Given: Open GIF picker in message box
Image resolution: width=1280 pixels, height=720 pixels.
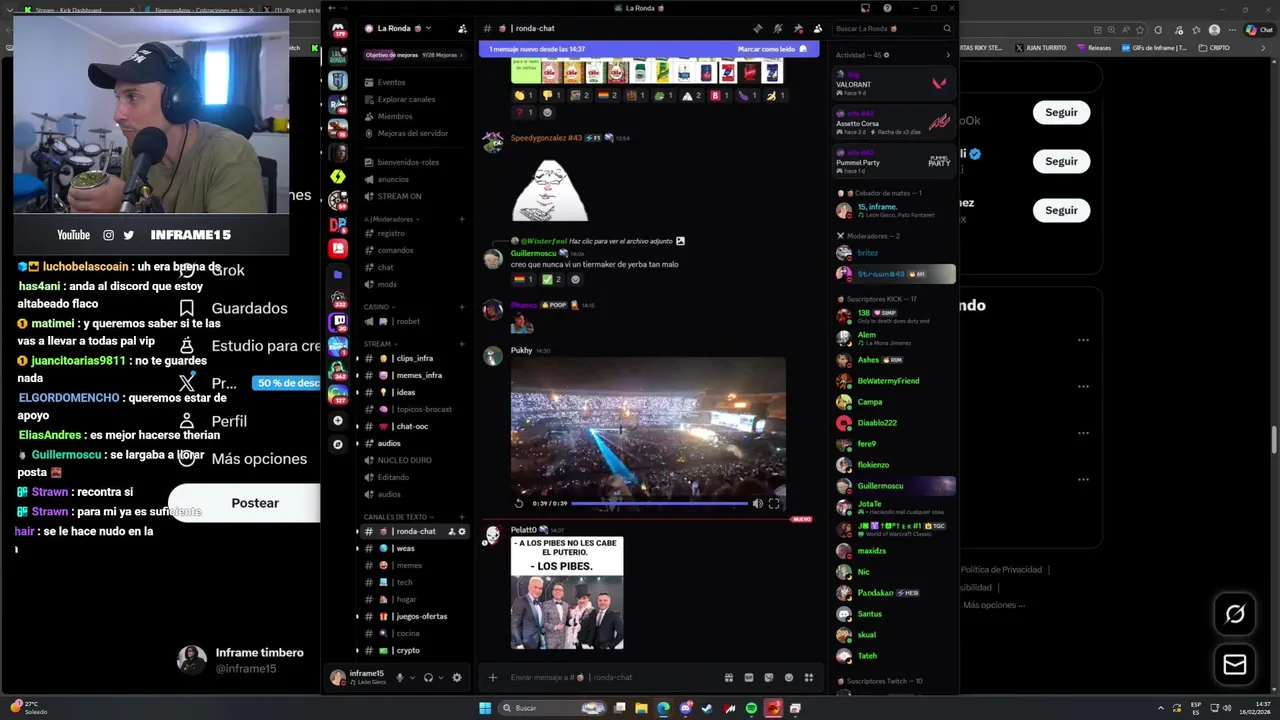Looking at the screenshot, I should click(x=749, y=677).
